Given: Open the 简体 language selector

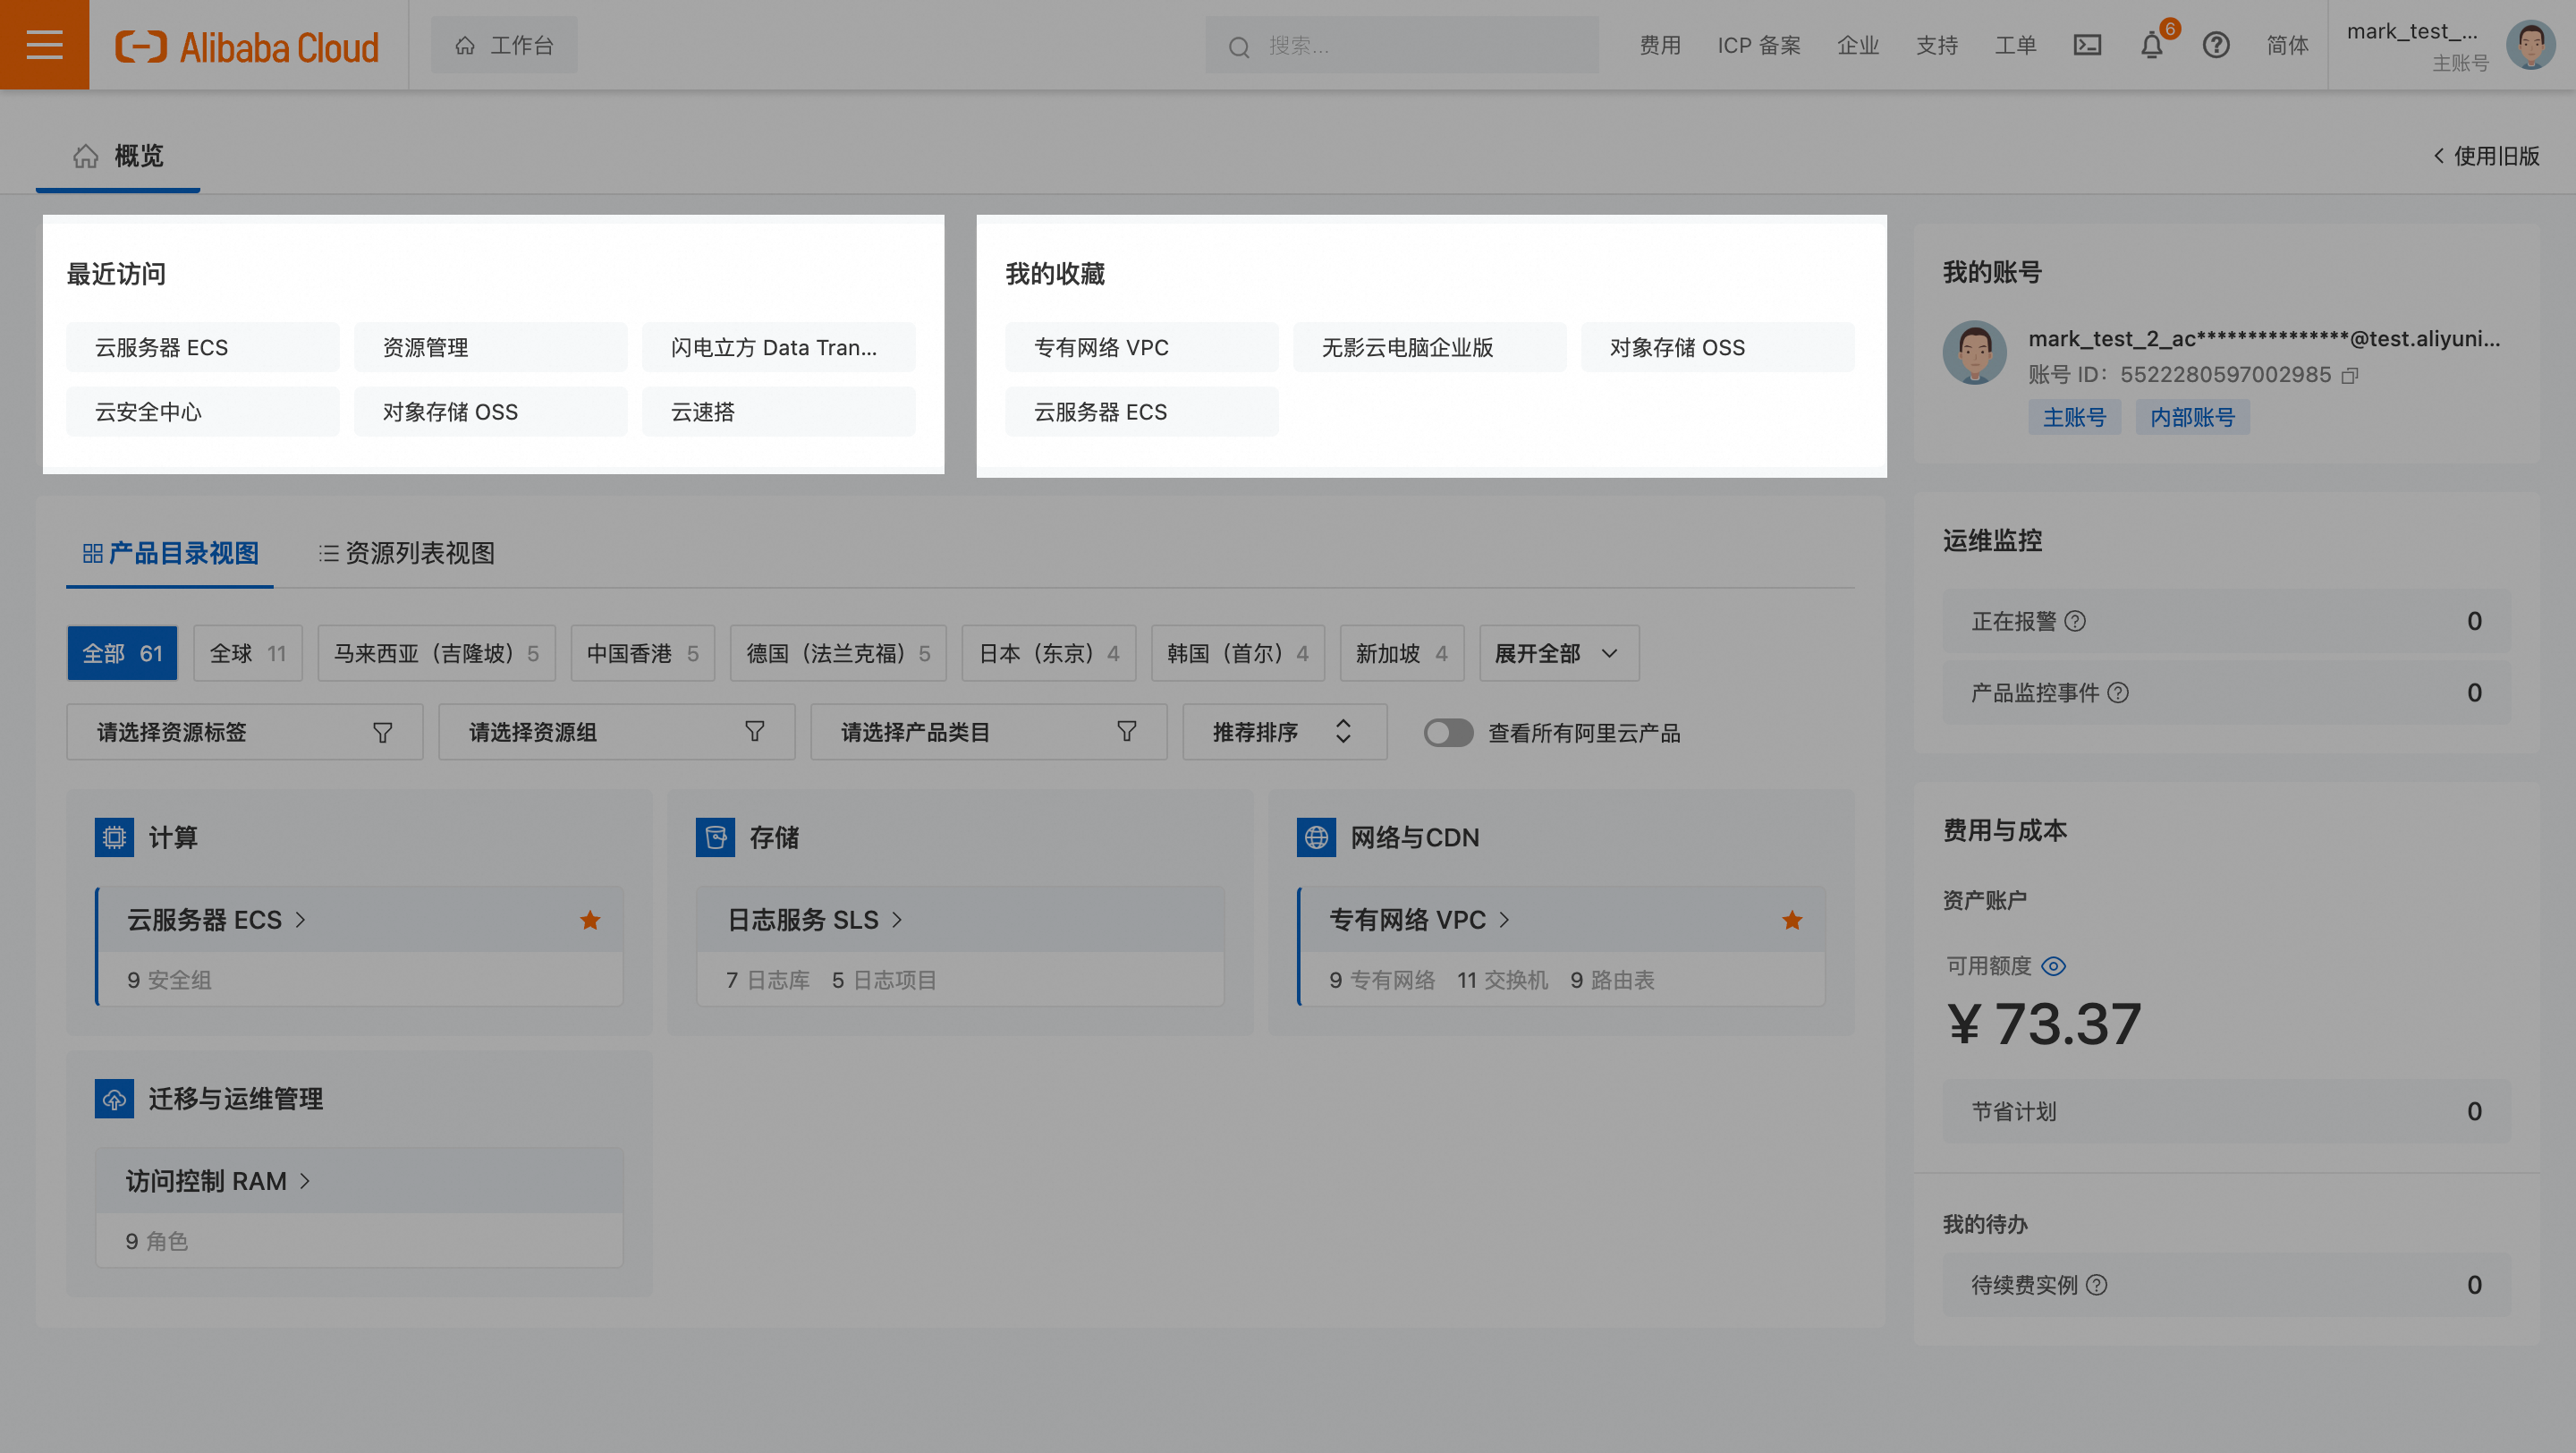Looking at the screenshot, I should coord(2287,45).
